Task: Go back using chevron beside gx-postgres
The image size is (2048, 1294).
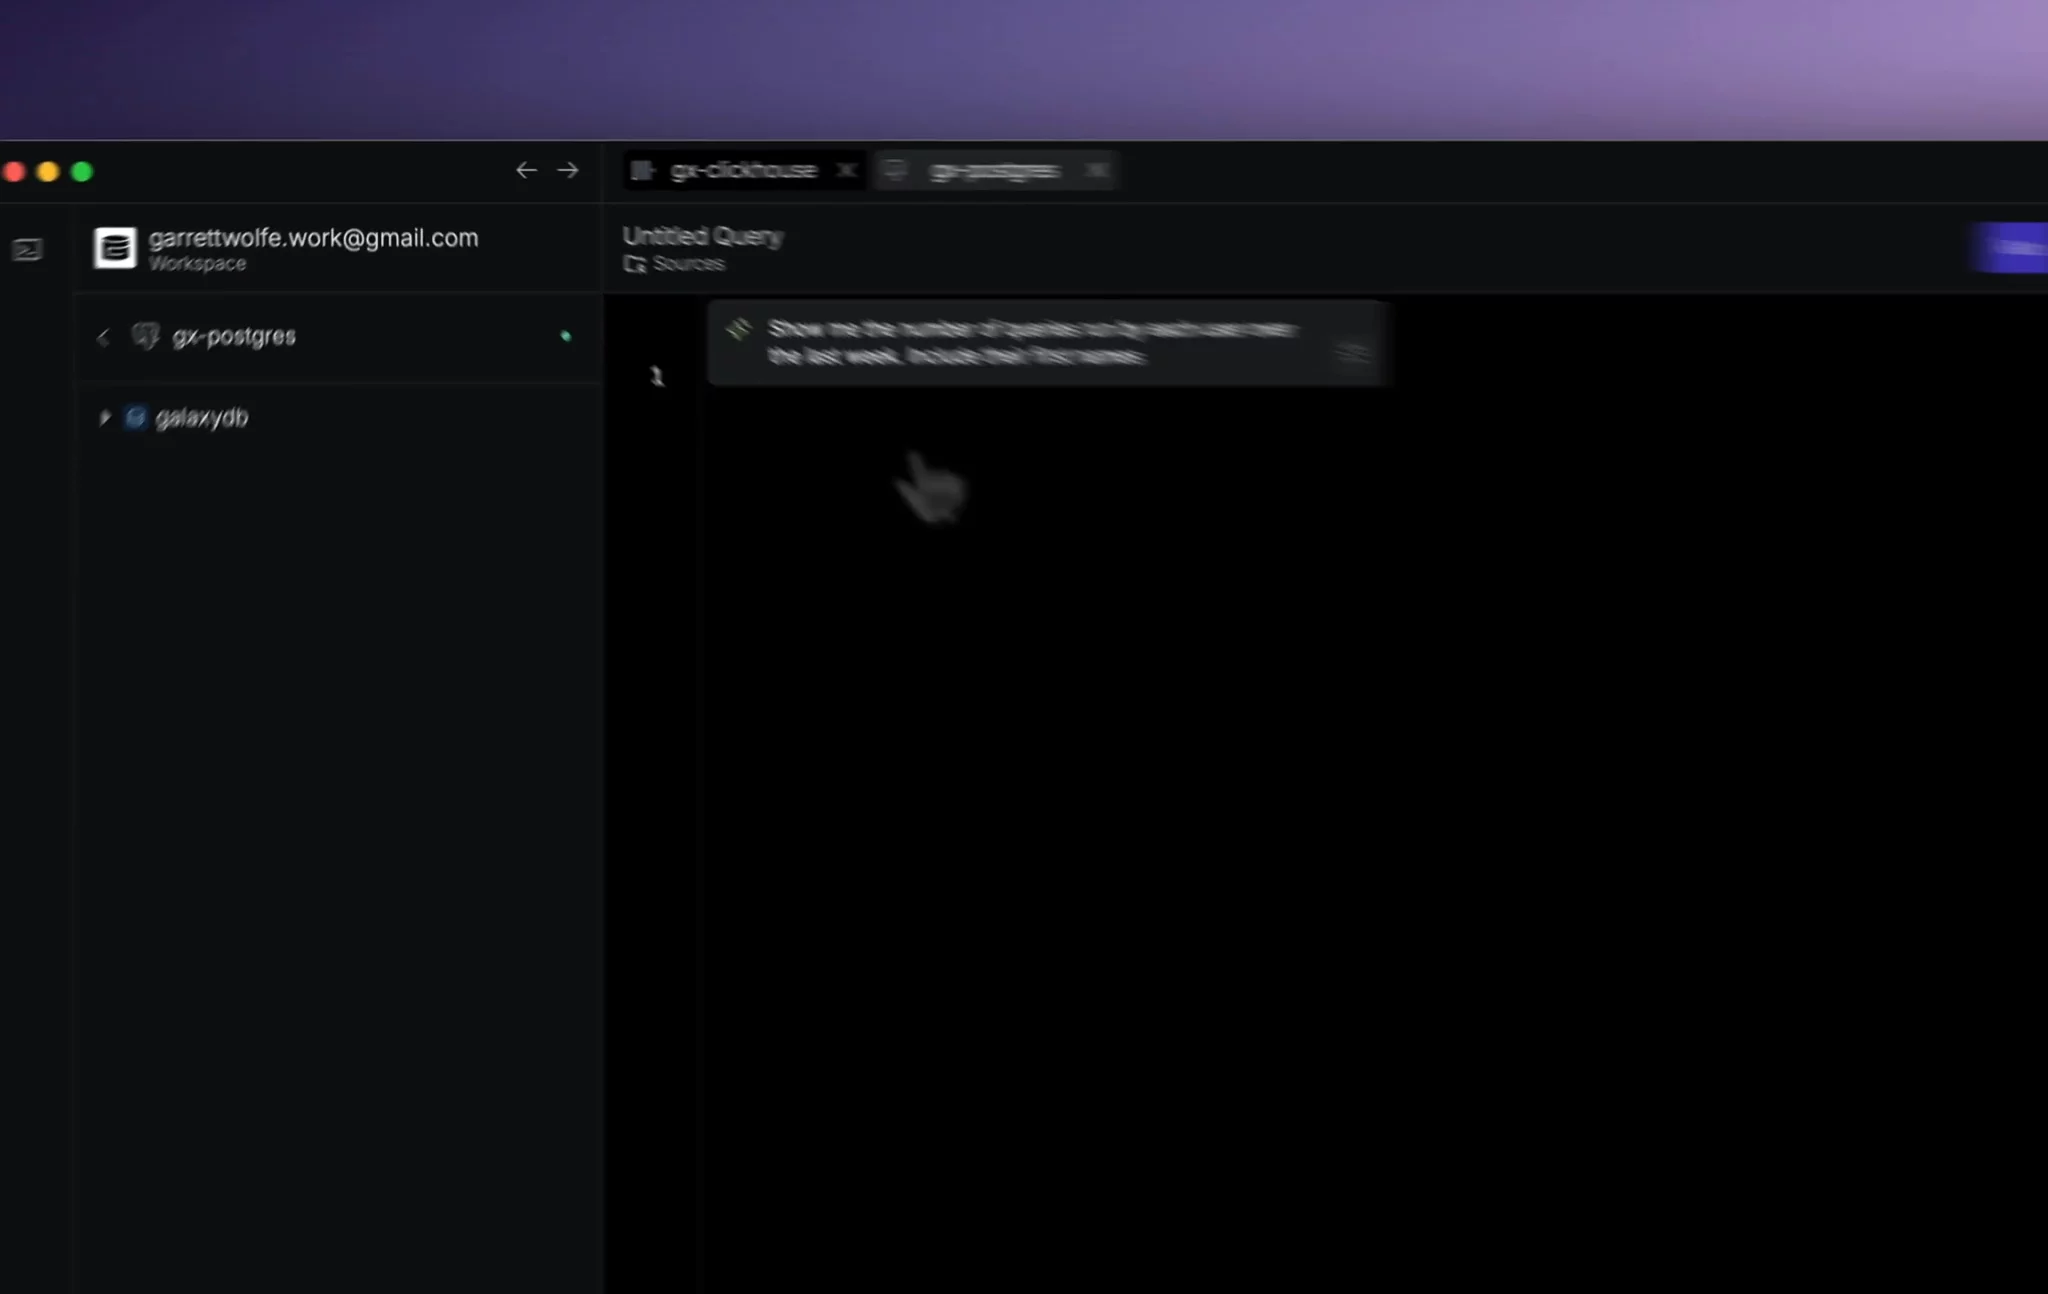Action: point(103,337)
